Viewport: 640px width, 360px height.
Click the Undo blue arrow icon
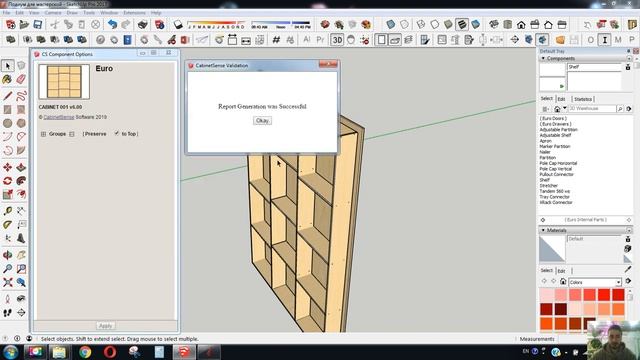pyautogui.click(x=112, y=24)
